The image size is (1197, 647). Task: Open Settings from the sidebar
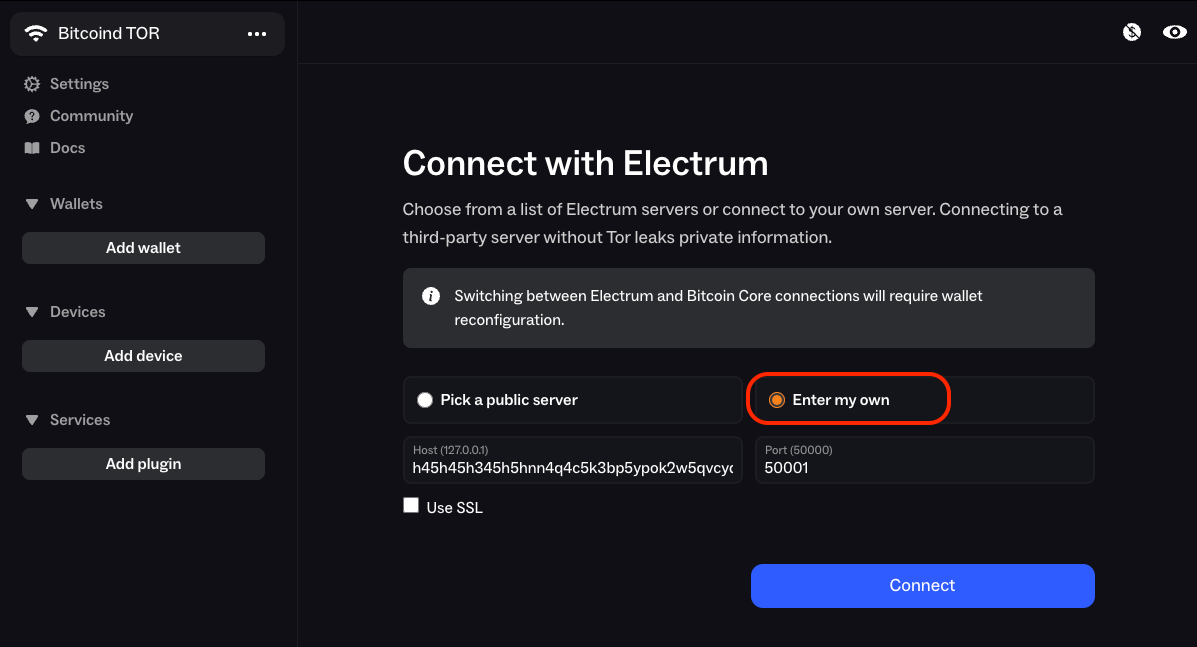(x=78, y=84)
